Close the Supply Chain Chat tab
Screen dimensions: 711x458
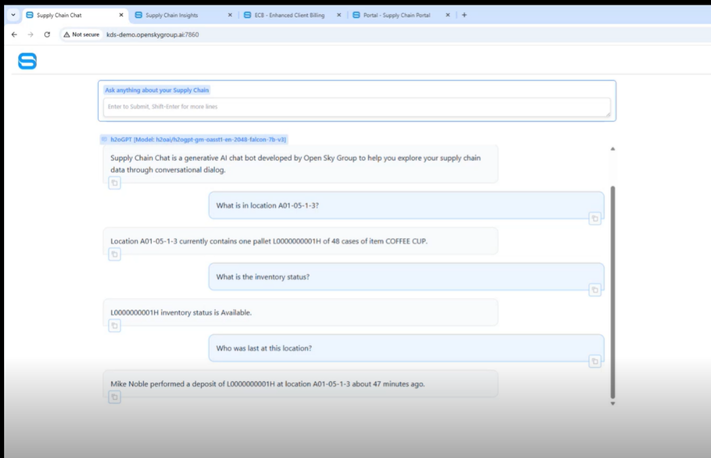(121, 15)
